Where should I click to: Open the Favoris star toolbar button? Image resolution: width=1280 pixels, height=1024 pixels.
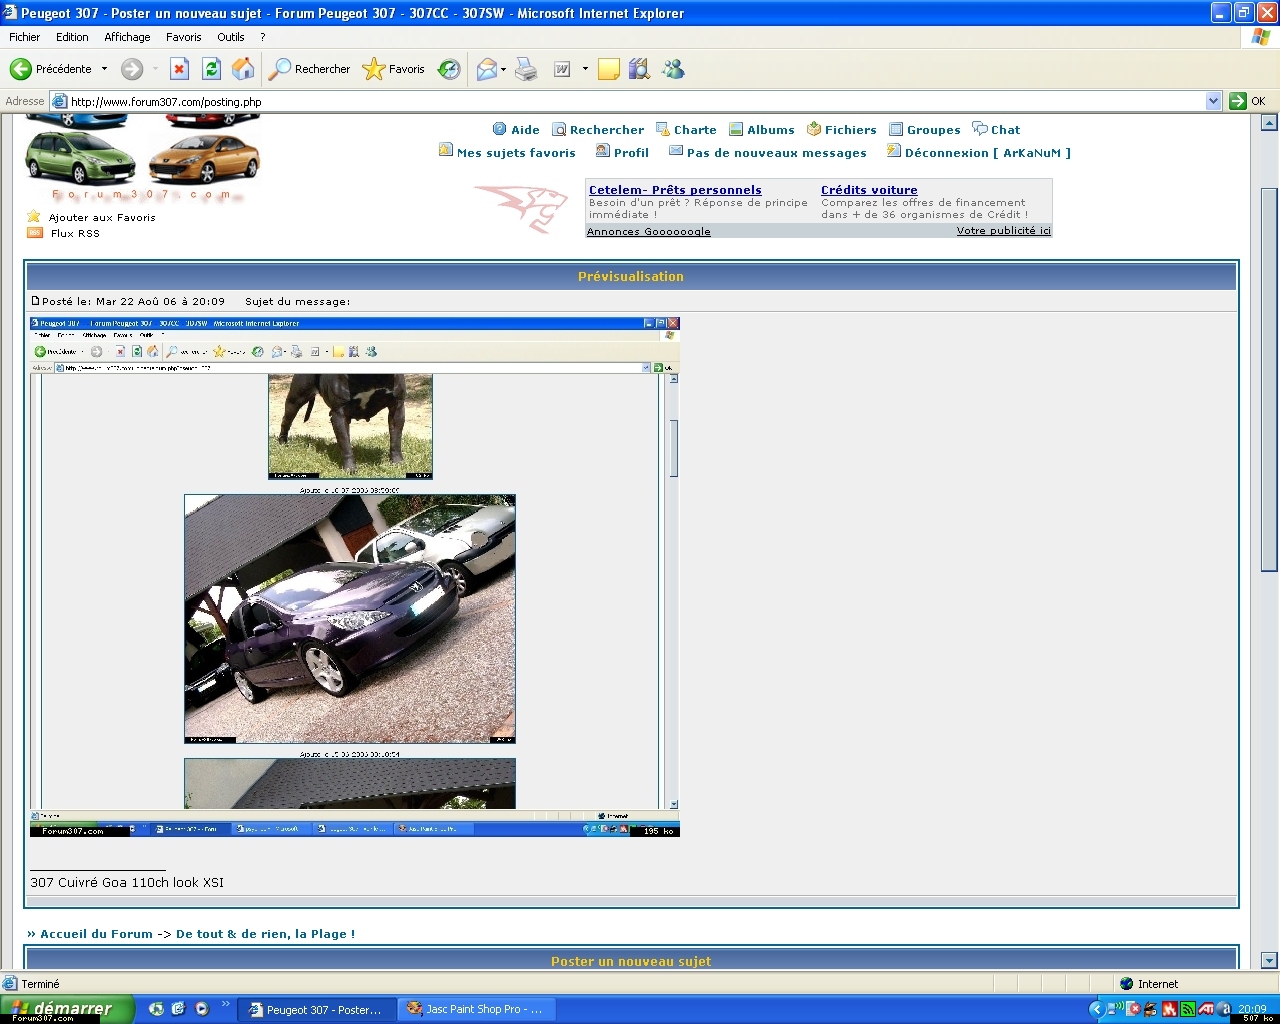tap(394, 69)
